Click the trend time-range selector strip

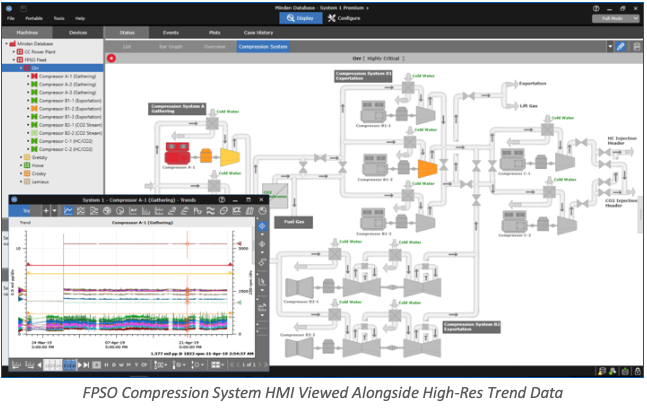pyautogui.click(x=60, y=365)
